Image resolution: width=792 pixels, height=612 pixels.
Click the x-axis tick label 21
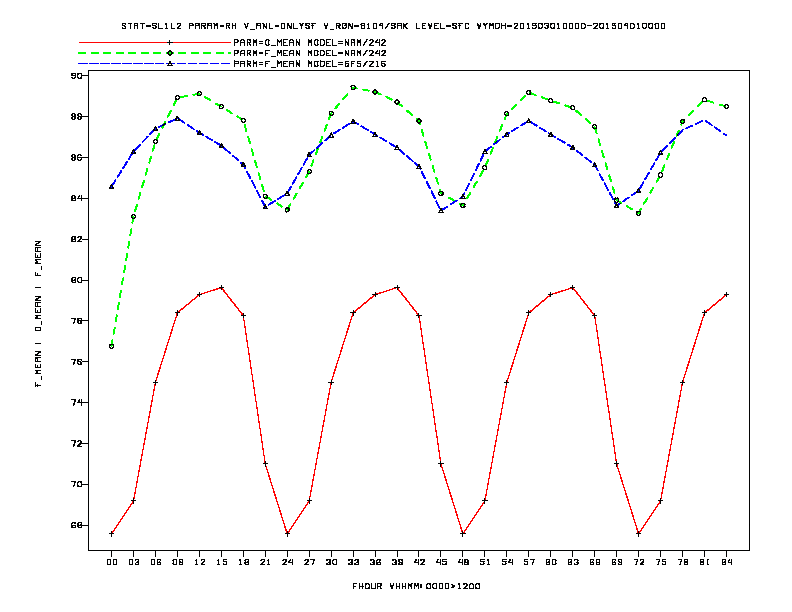(265, 562)
